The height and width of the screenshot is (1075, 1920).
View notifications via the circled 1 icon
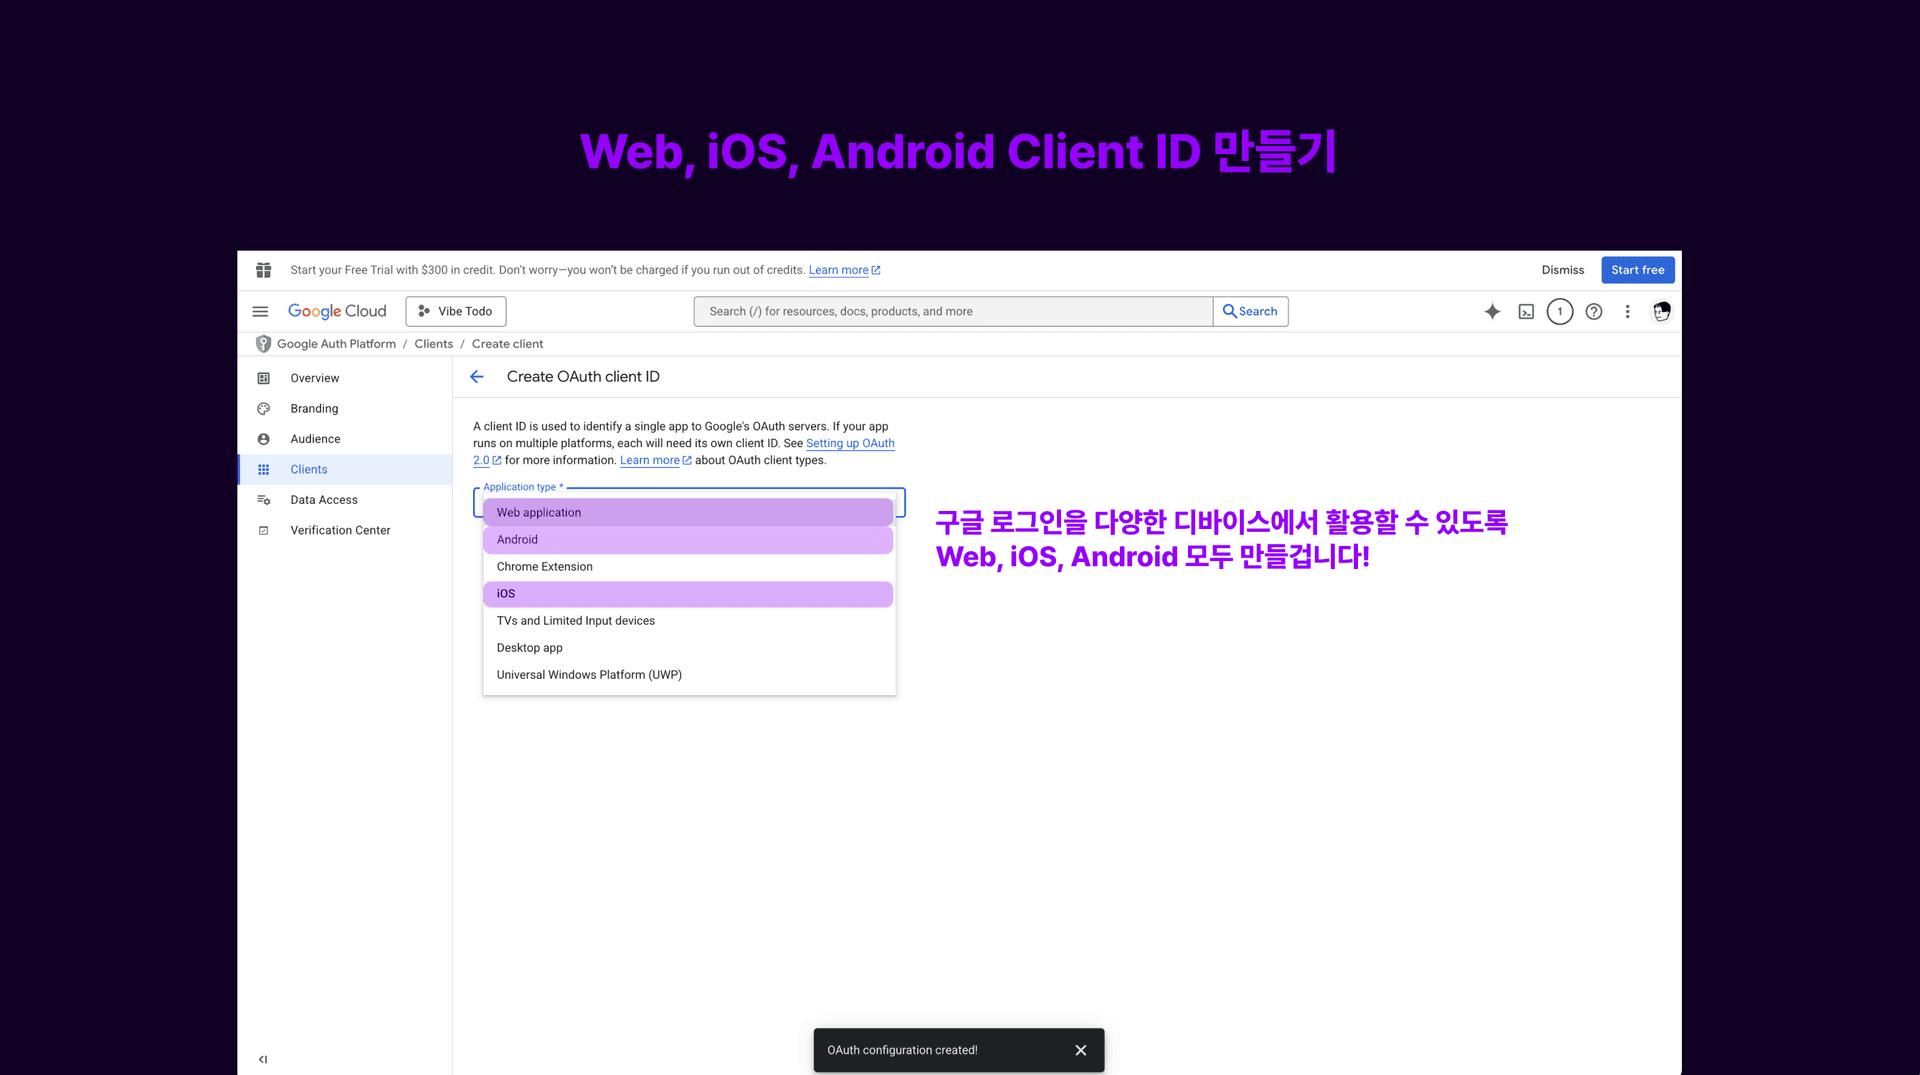(x=1560, y=311)
